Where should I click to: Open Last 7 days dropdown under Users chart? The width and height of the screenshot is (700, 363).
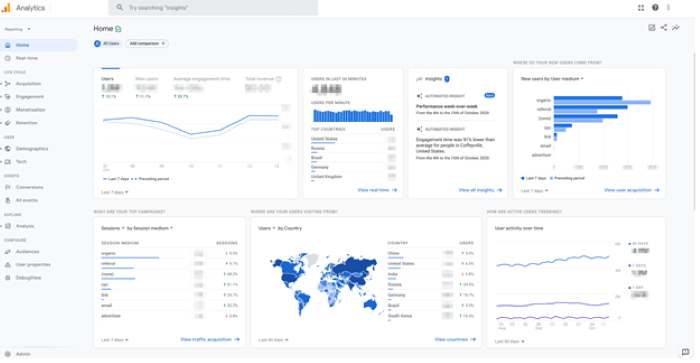[115, 192]
